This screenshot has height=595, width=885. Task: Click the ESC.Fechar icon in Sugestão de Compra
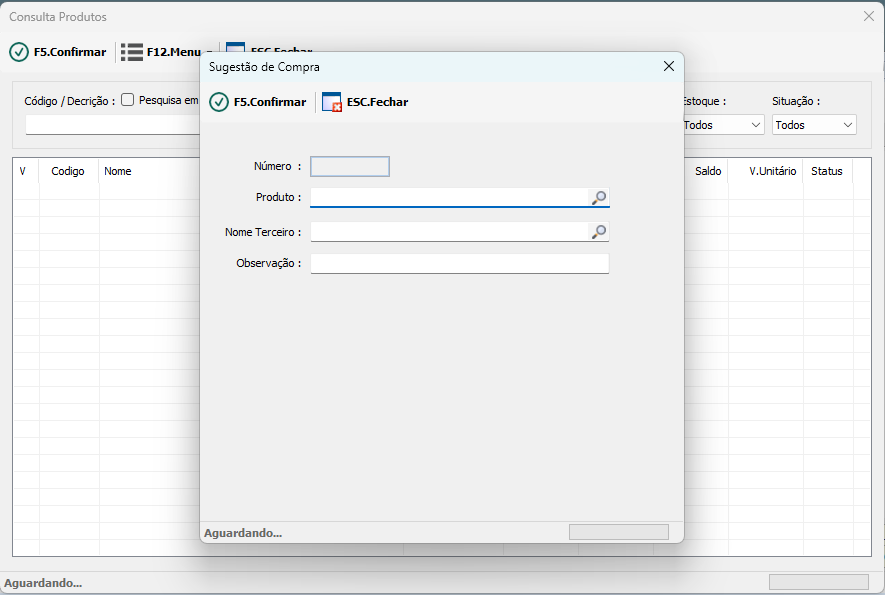click(x=332, y=102)
